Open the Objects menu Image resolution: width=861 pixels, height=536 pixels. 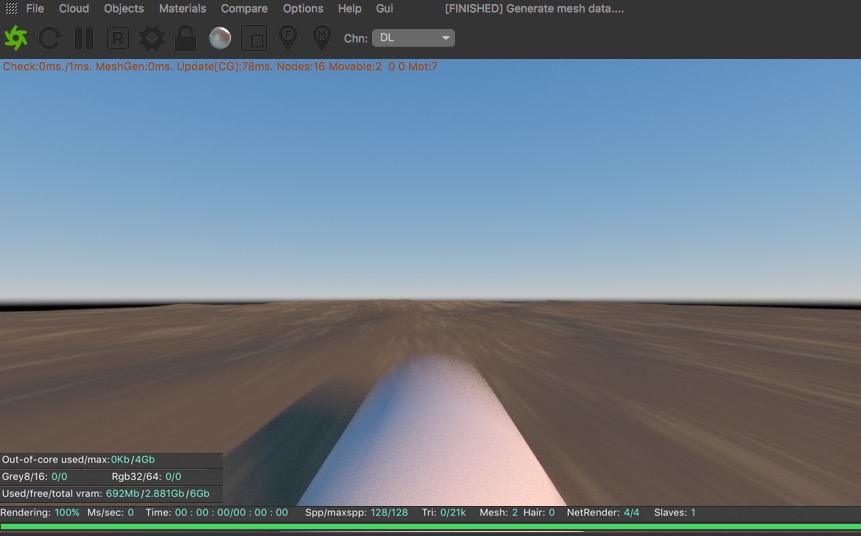pyautogui.click(x=124, y=8)
